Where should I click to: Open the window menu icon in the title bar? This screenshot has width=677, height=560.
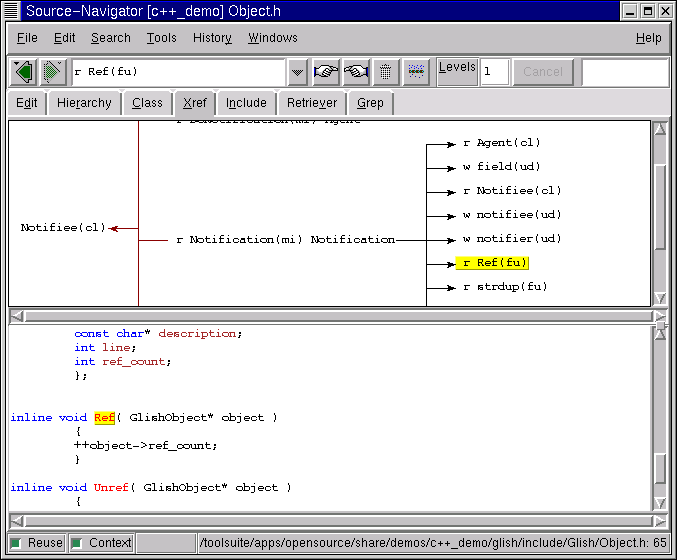click(11, 11)
